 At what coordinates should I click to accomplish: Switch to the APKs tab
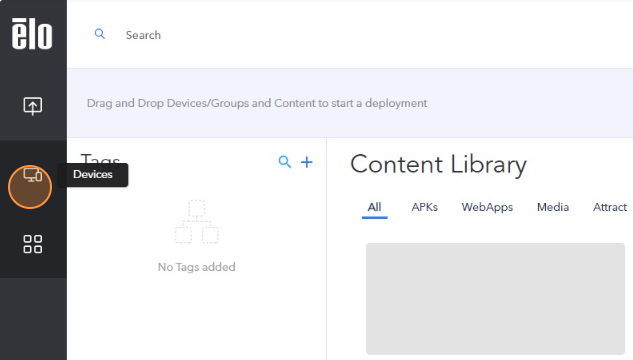click(424, 207)
